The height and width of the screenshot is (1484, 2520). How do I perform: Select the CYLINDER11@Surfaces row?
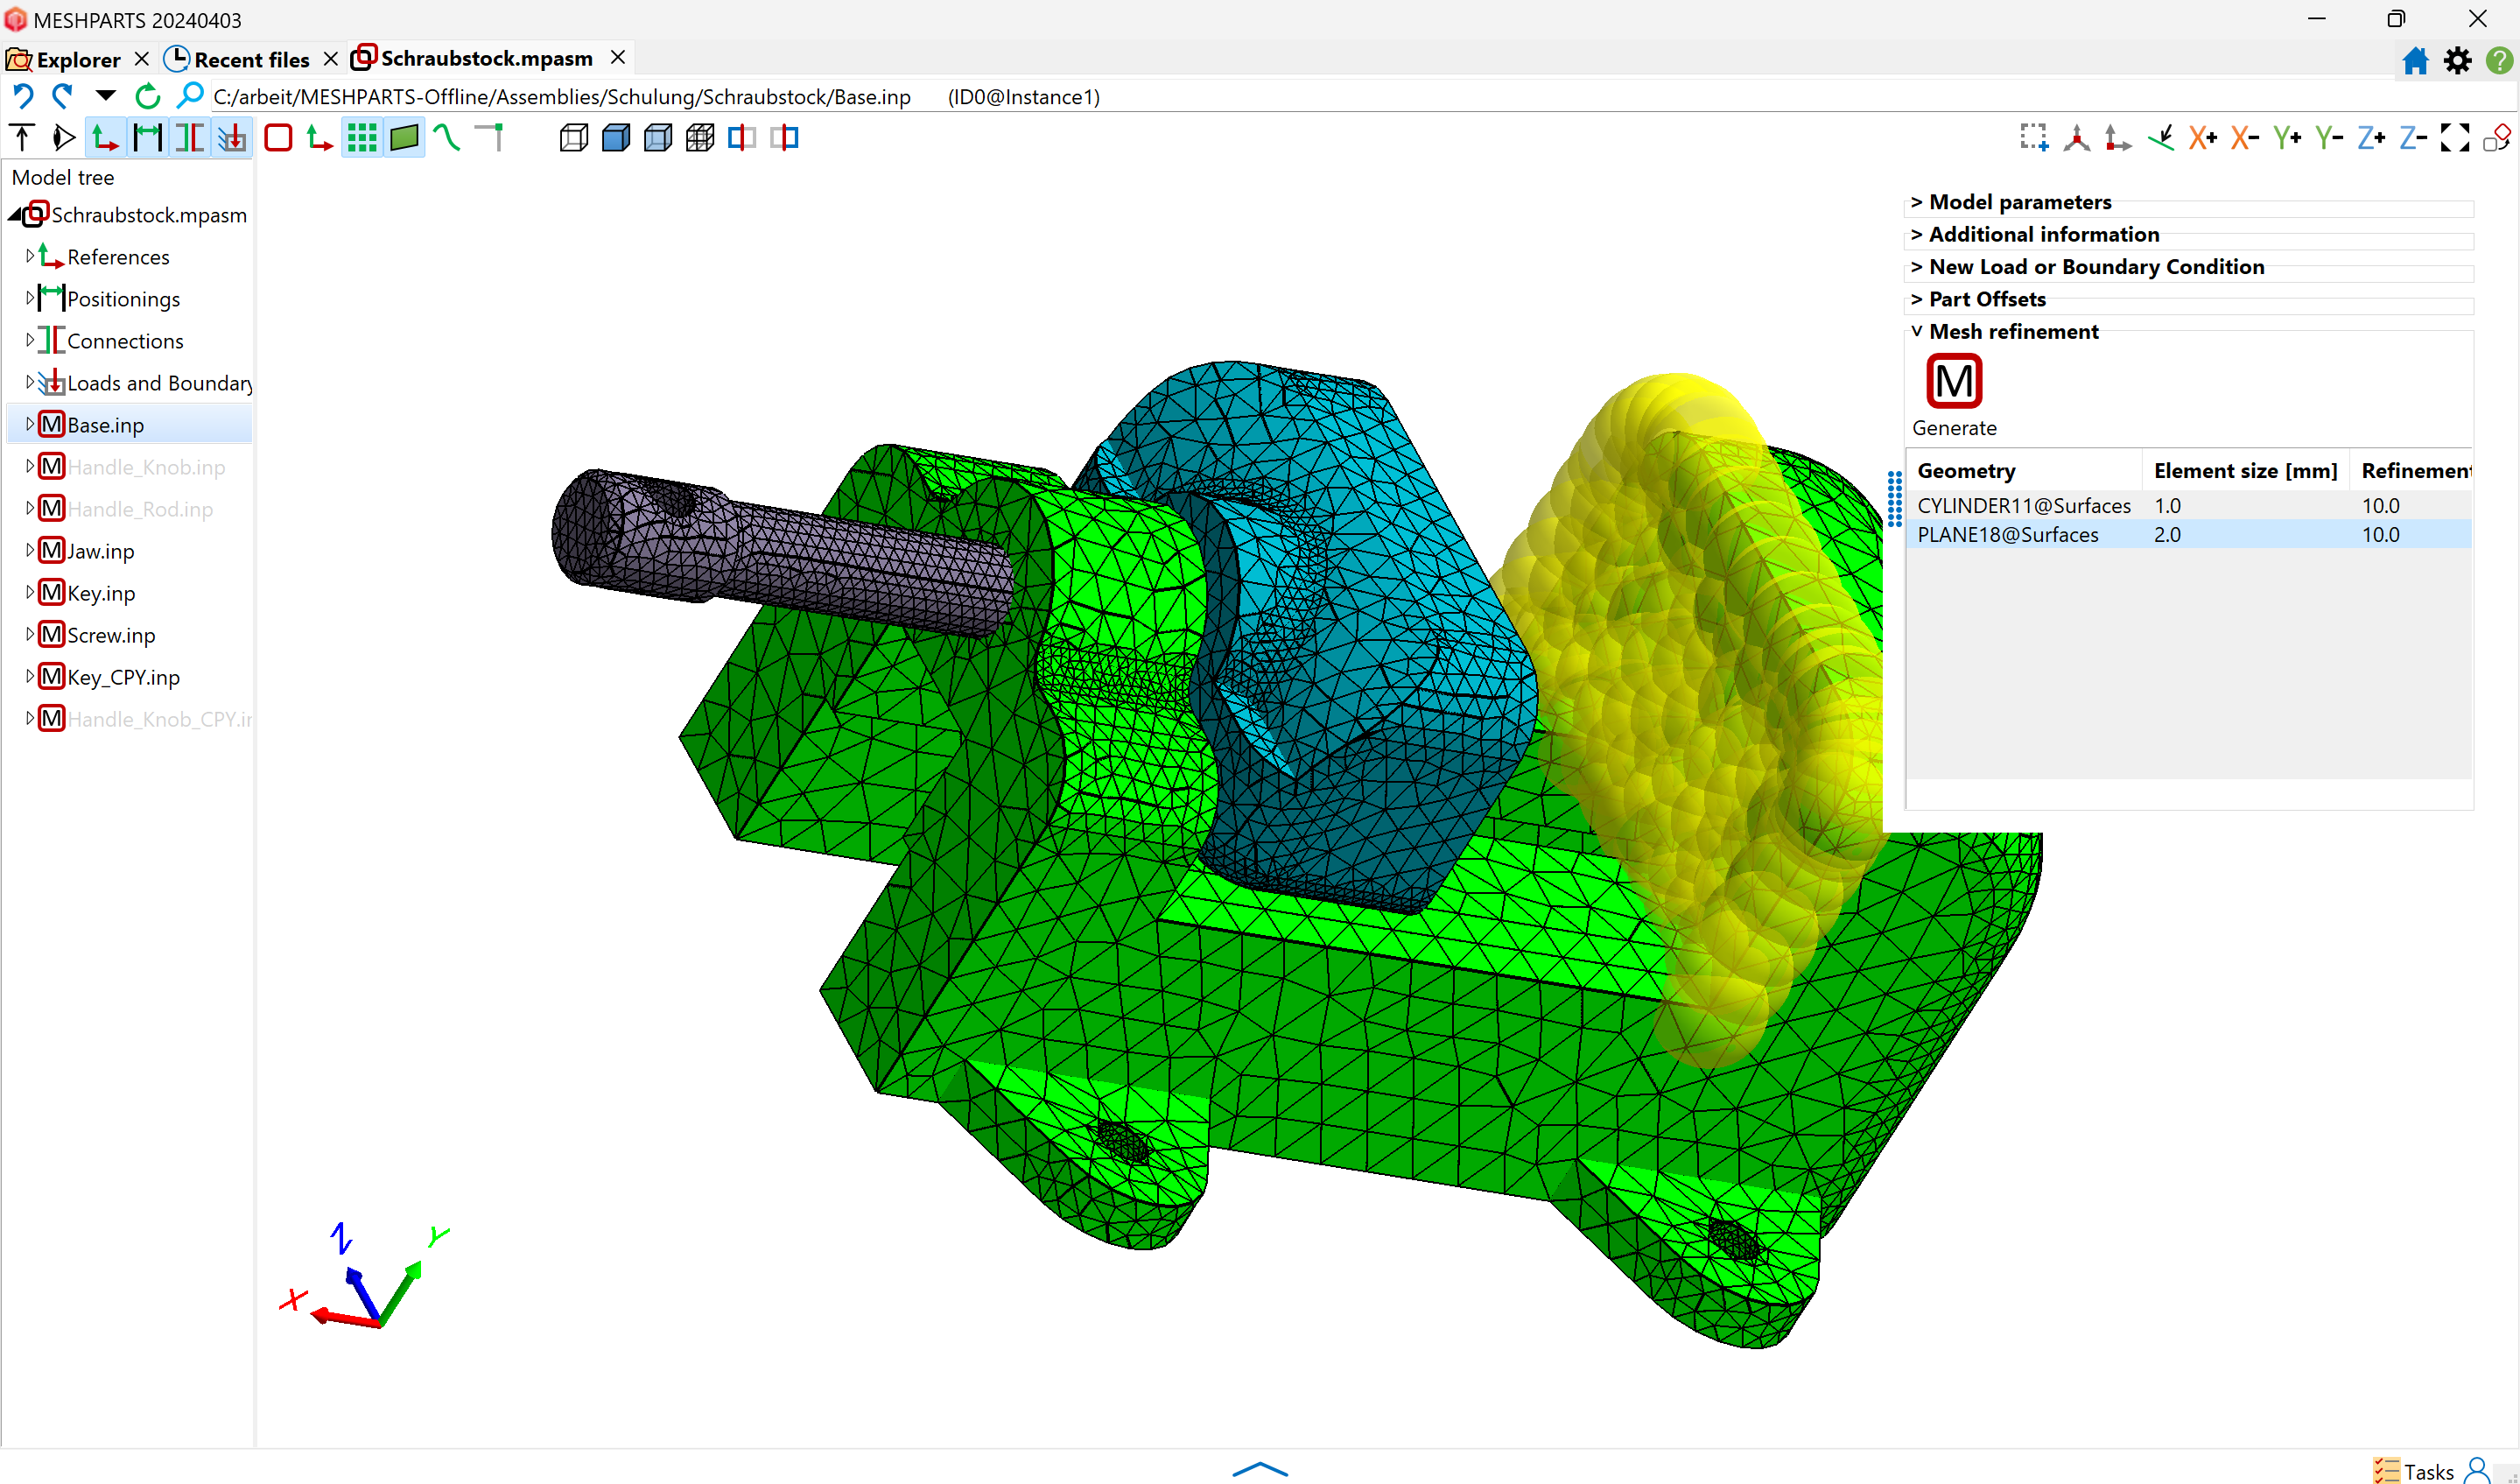click(x=2188, y=506)
